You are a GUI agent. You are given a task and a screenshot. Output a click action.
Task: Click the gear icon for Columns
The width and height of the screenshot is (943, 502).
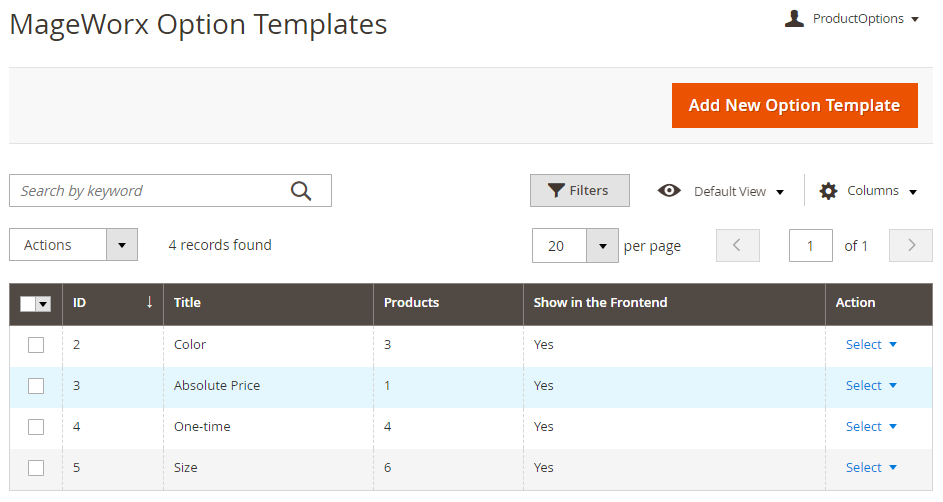coord(828,191)
